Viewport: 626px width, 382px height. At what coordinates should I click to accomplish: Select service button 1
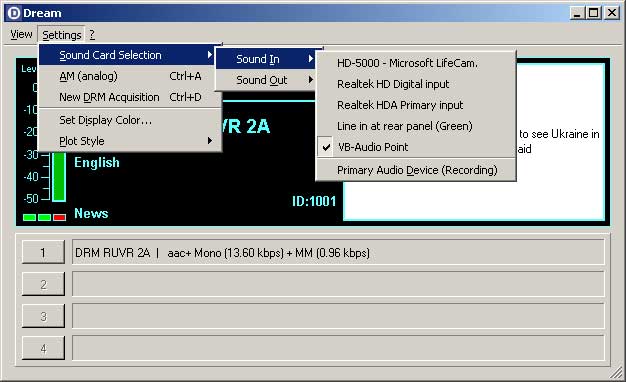pos(43,252)
